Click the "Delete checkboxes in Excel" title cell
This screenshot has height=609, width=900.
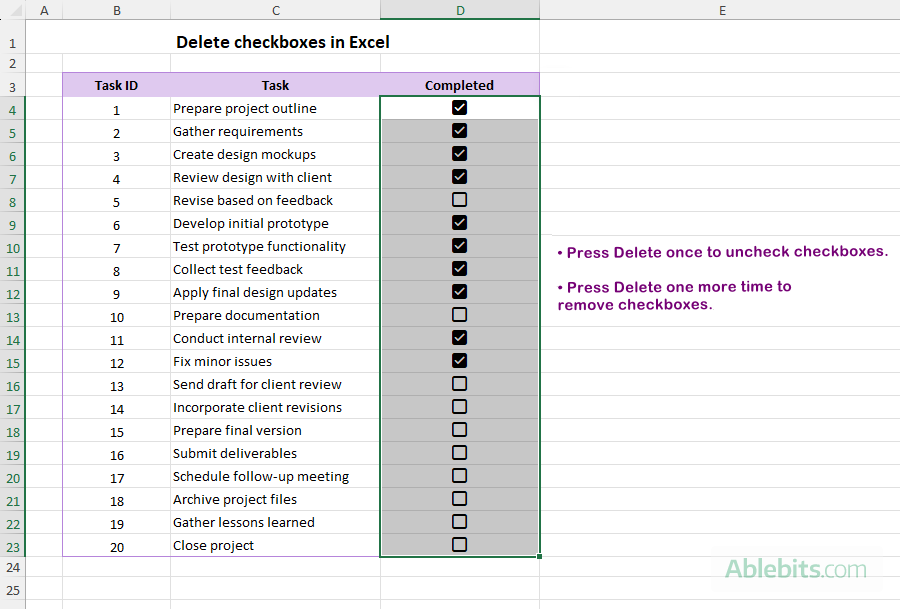pyautogui.click(x=283, y=42)
